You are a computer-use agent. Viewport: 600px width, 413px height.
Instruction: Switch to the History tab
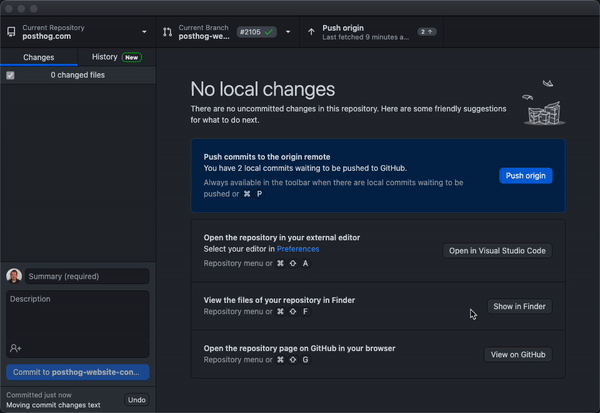(x=104, y=57)
